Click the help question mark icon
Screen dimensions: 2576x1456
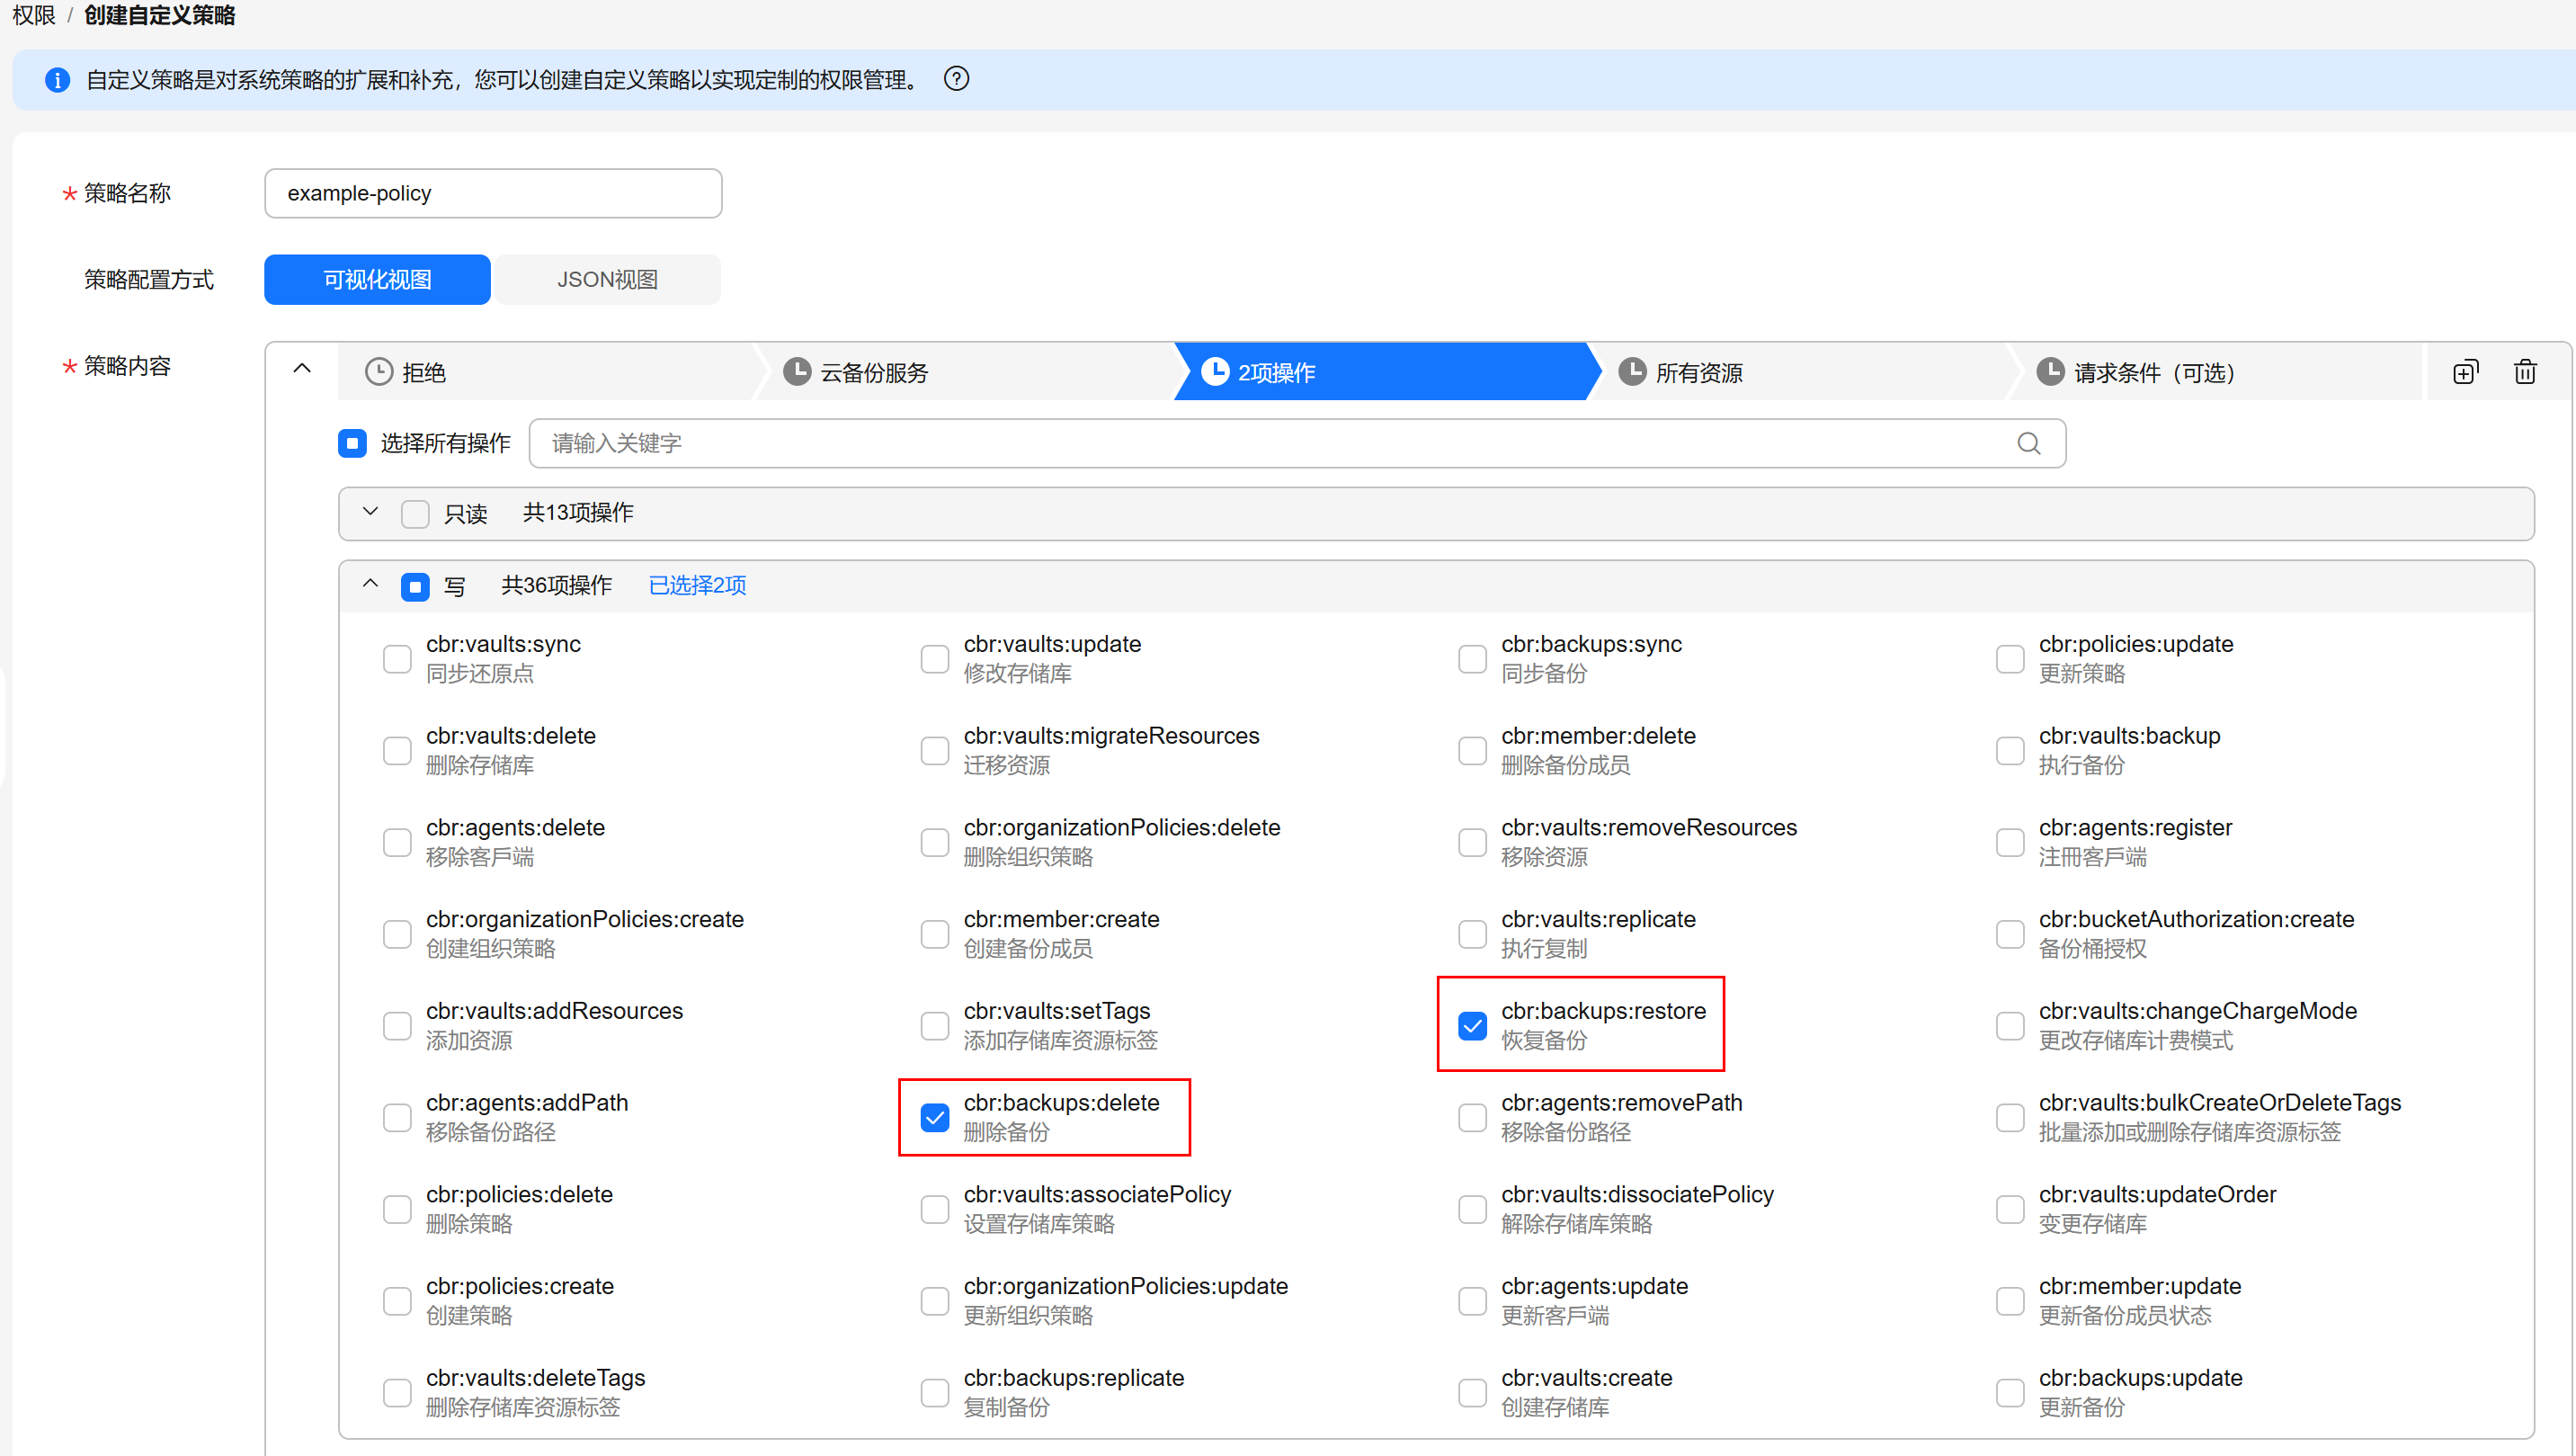956,79
